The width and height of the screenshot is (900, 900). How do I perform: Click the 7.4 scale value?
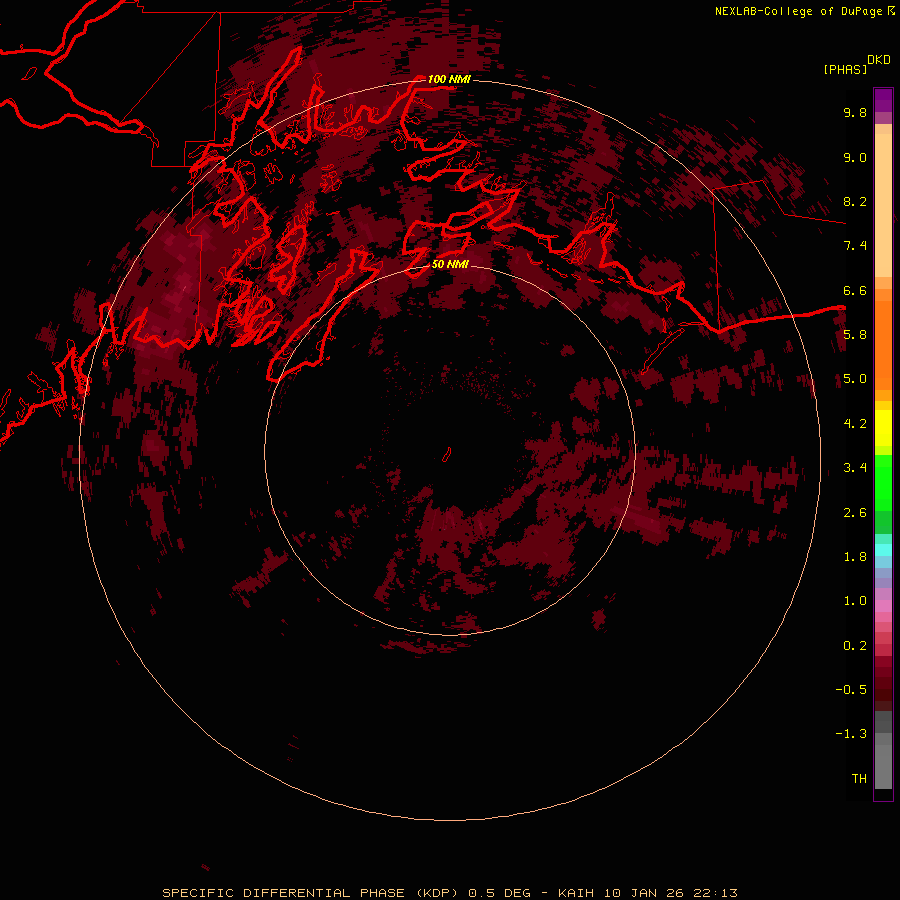pyautogui.click(x=855, y=246)
